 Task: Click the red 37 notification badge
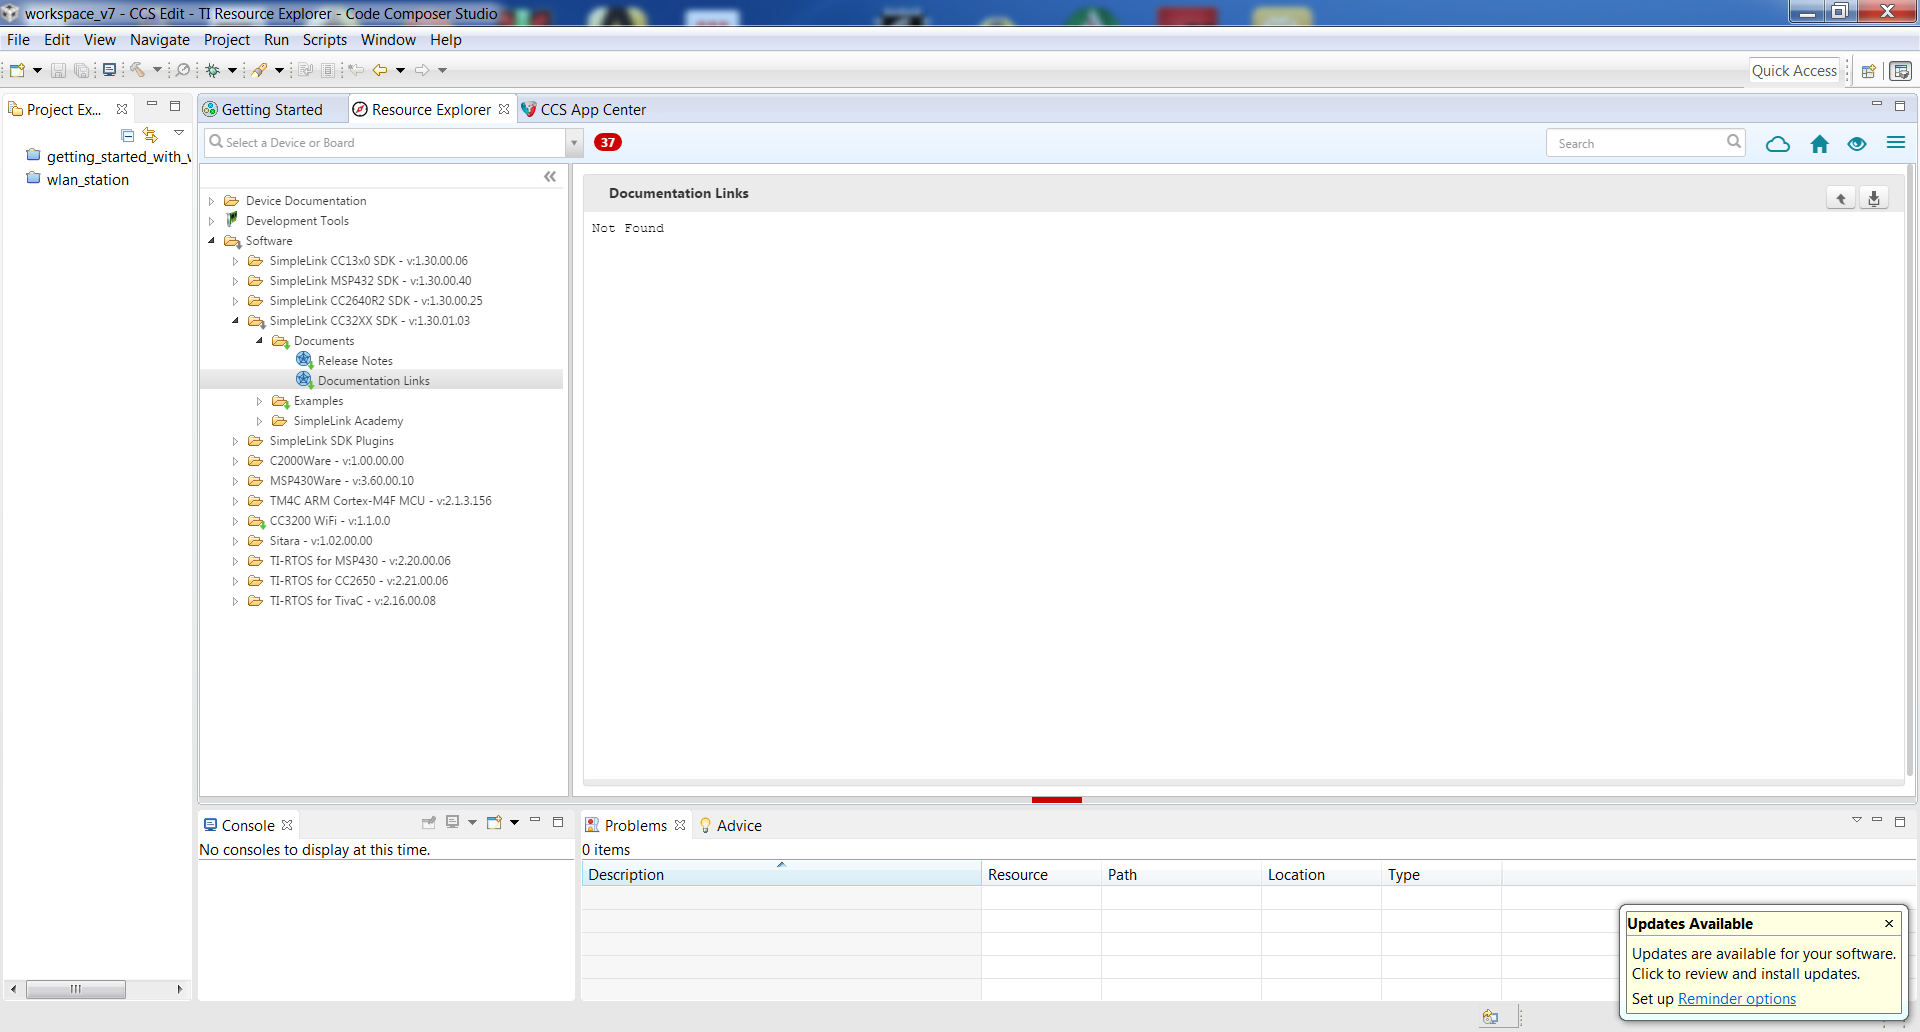click(608, 142)
